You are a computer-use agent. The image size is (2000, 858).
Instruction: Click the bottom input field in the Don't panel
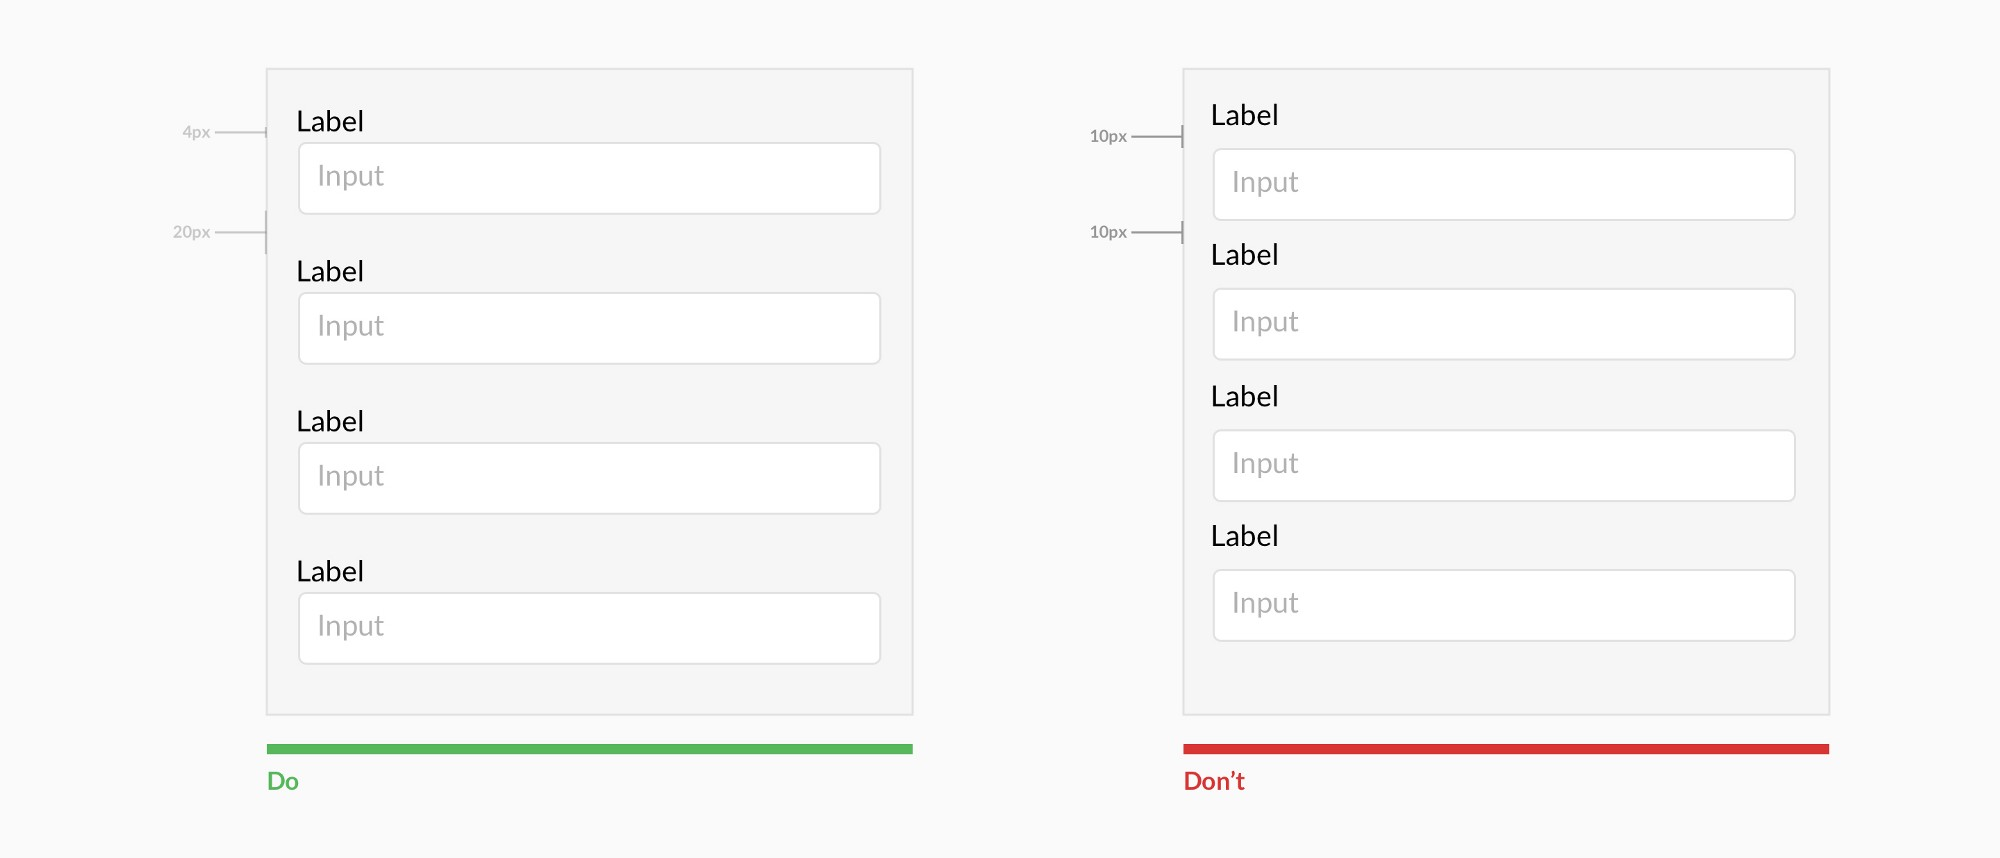(1504, 605)
